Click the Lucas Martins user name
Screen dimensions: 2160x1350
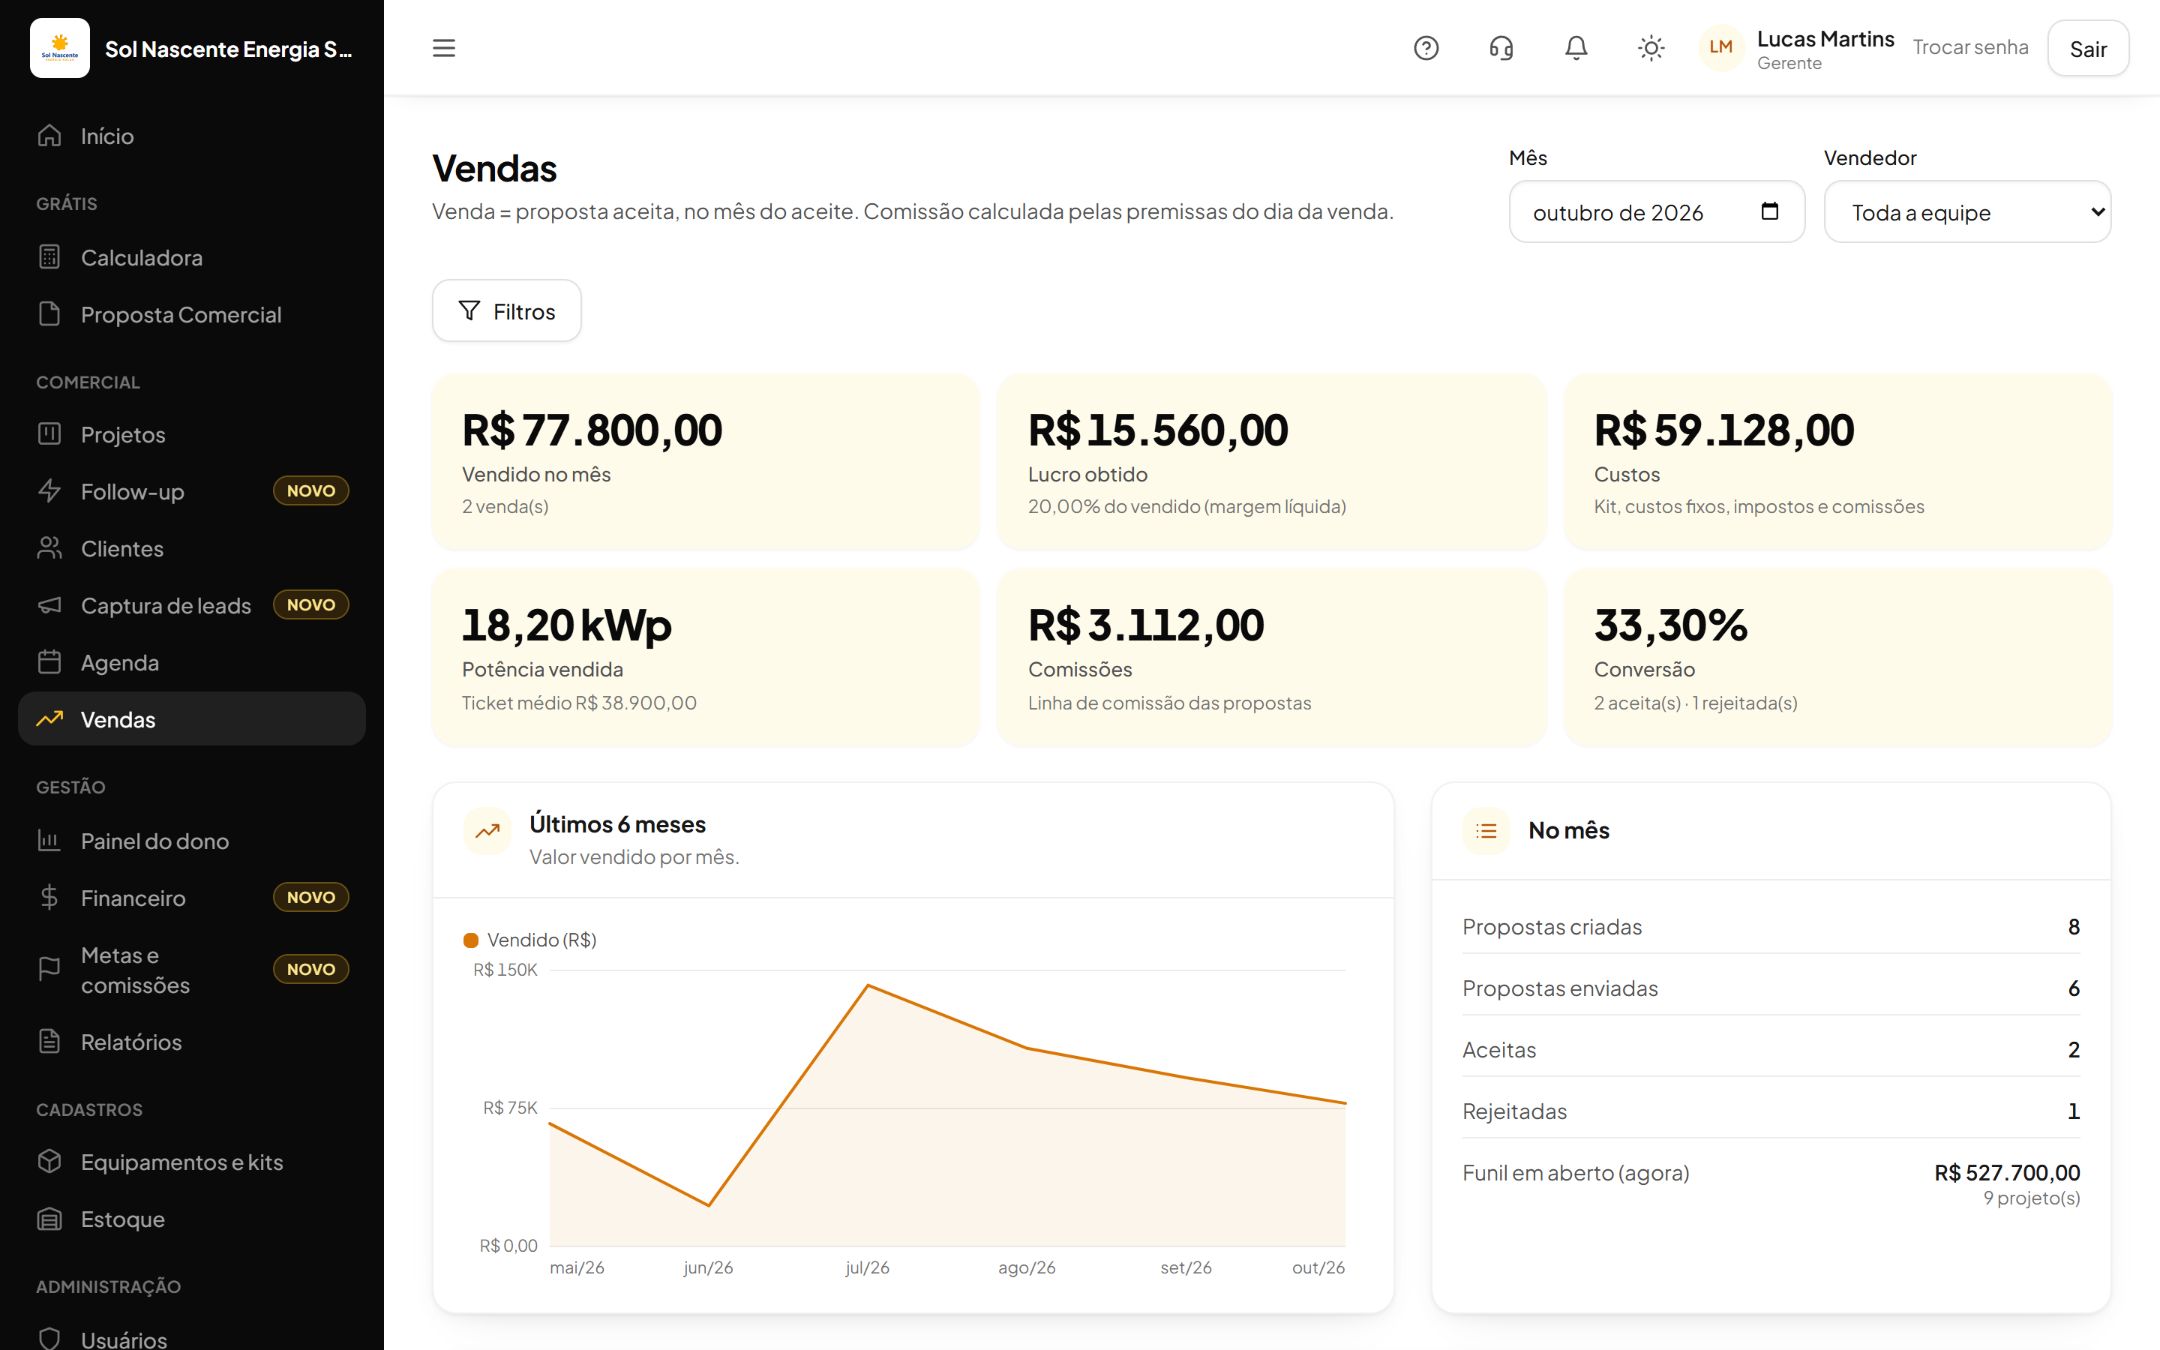point(1825,39)
